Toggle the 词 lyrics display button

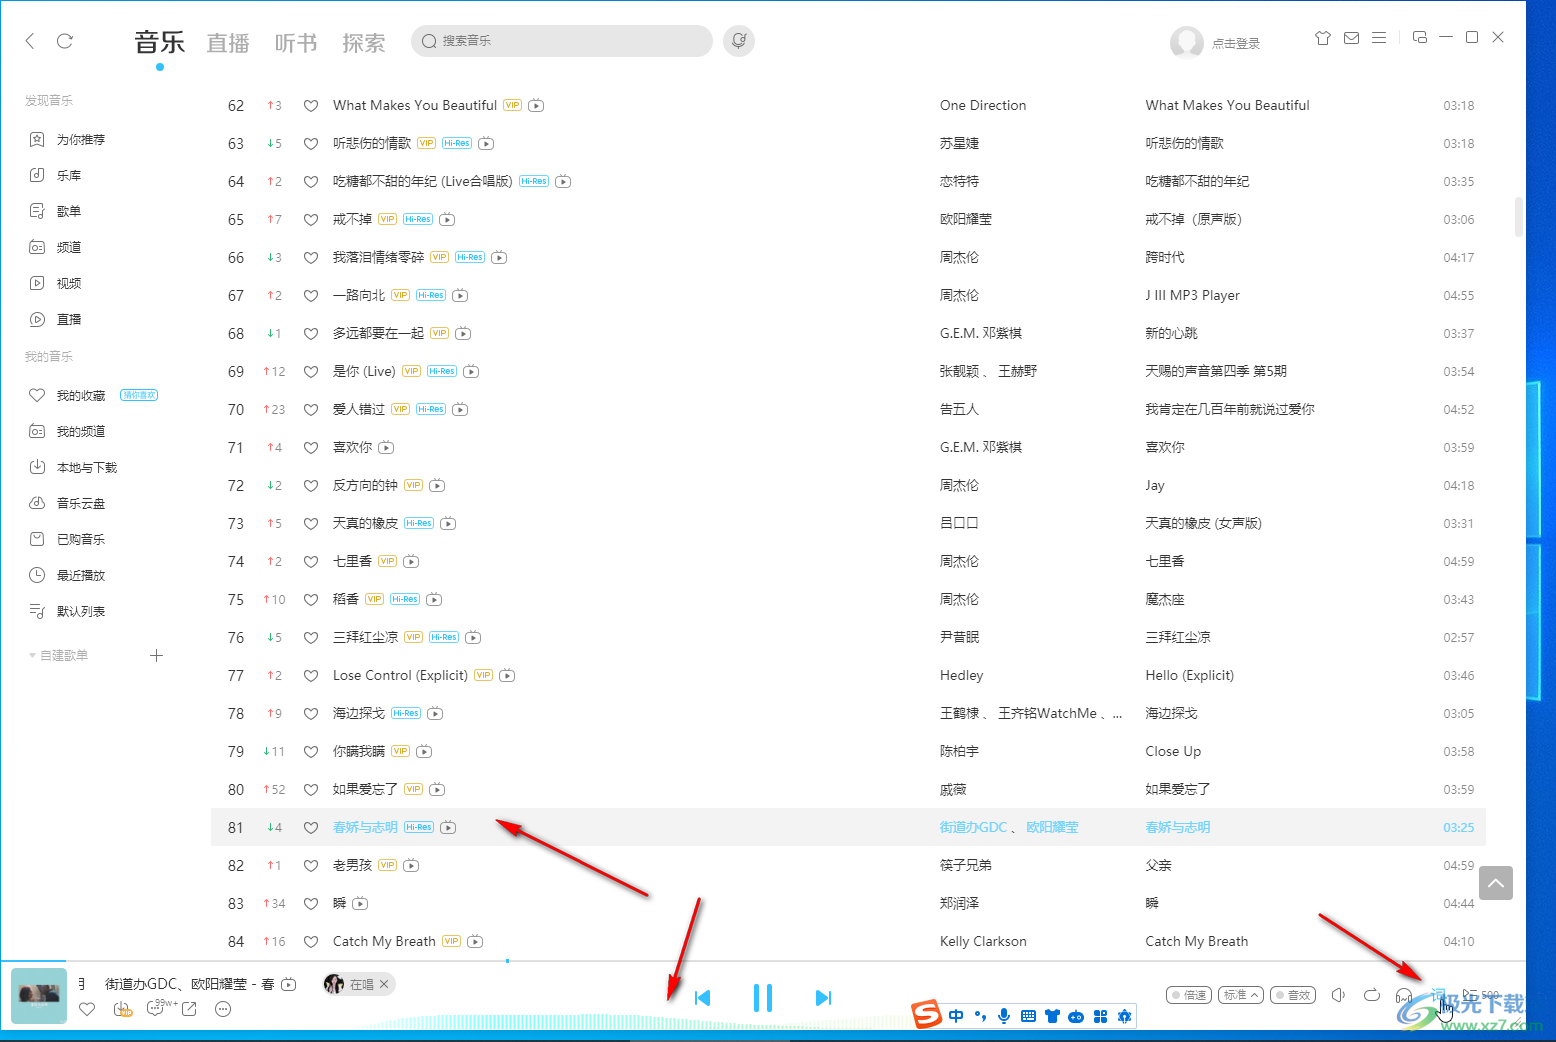pyautogui.click(x=1438, y=995)
